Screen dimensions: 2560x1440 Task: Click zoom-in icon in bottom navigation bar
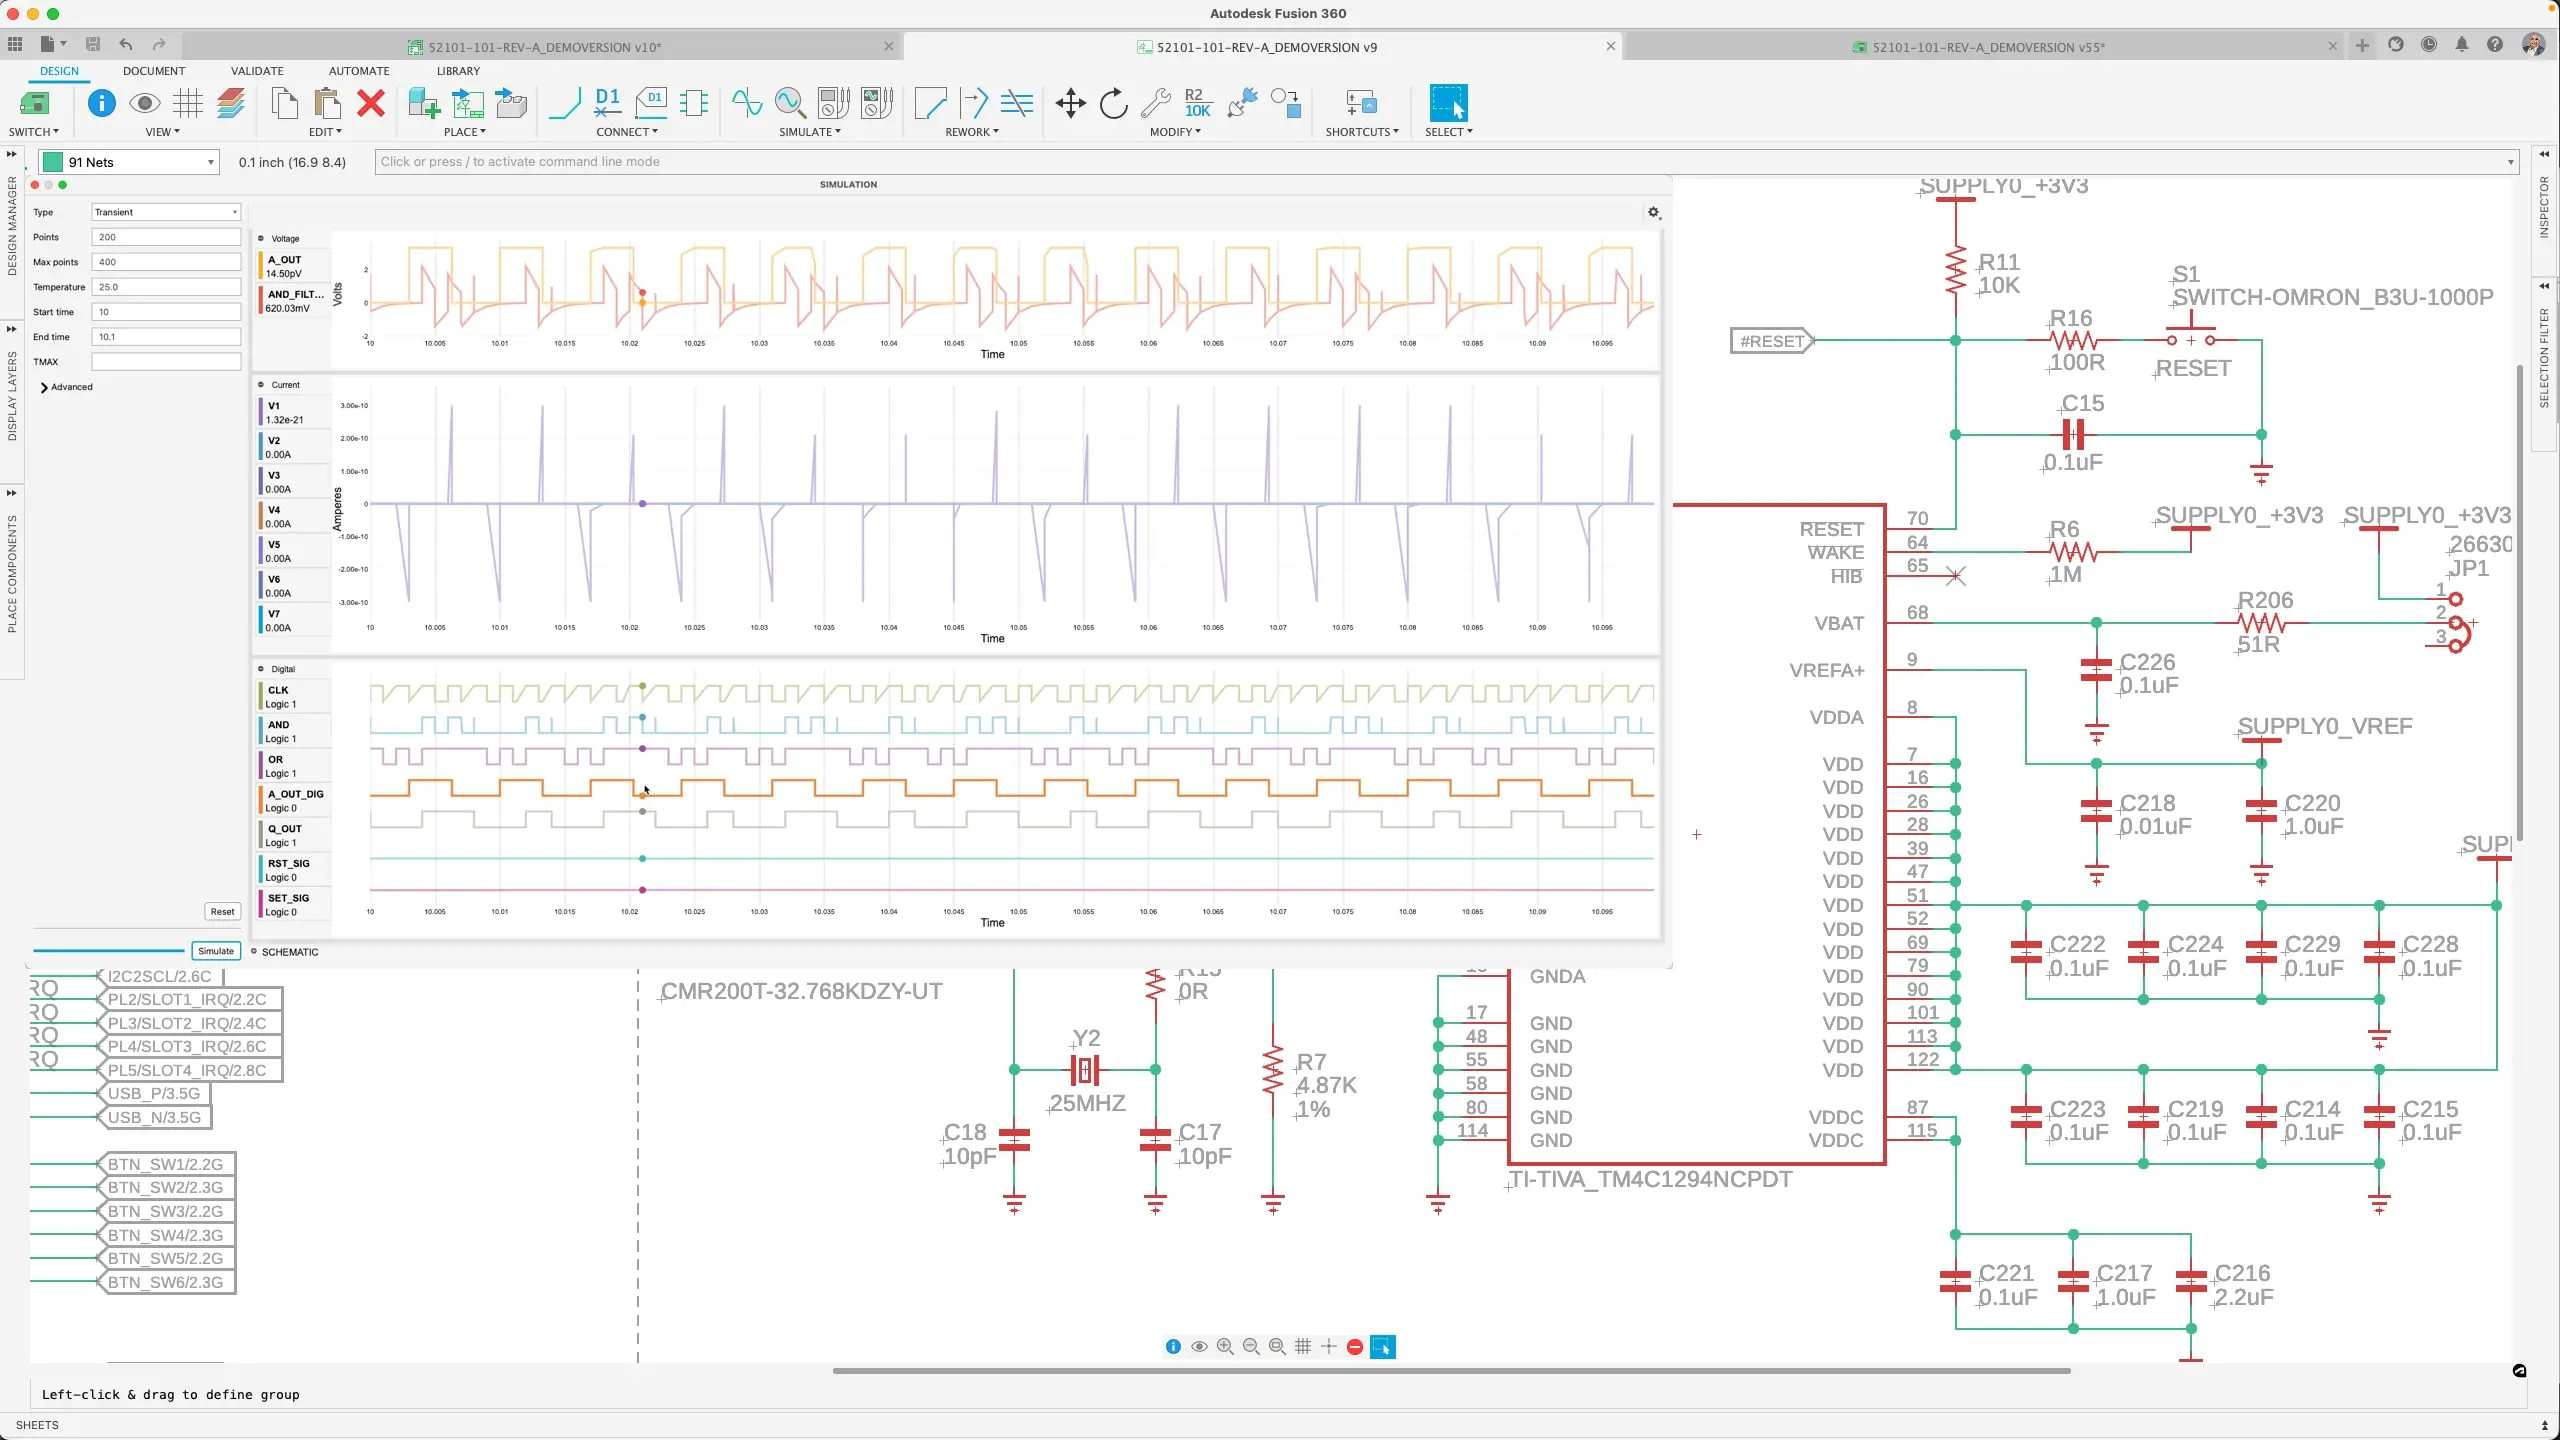[1225, 1347]
